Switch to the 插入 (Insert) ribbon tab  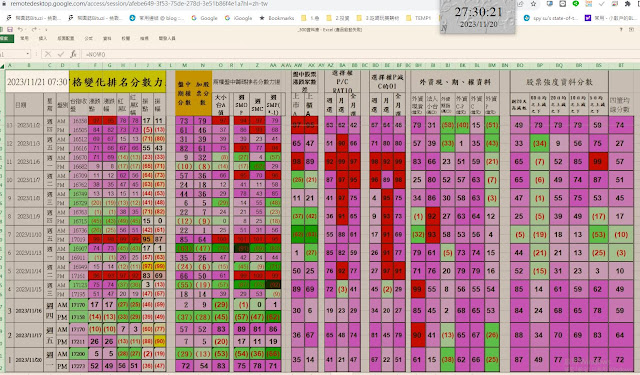coord(43,38)
